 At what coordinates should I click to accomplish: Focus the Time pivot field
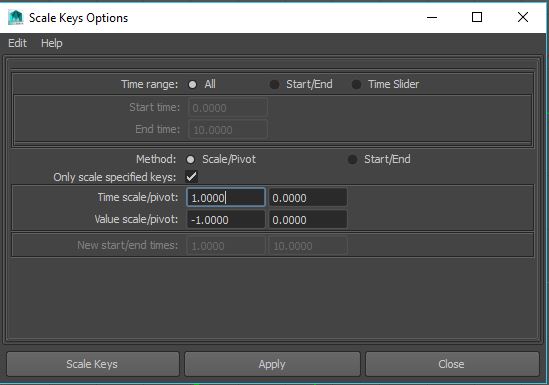(308, 198)
